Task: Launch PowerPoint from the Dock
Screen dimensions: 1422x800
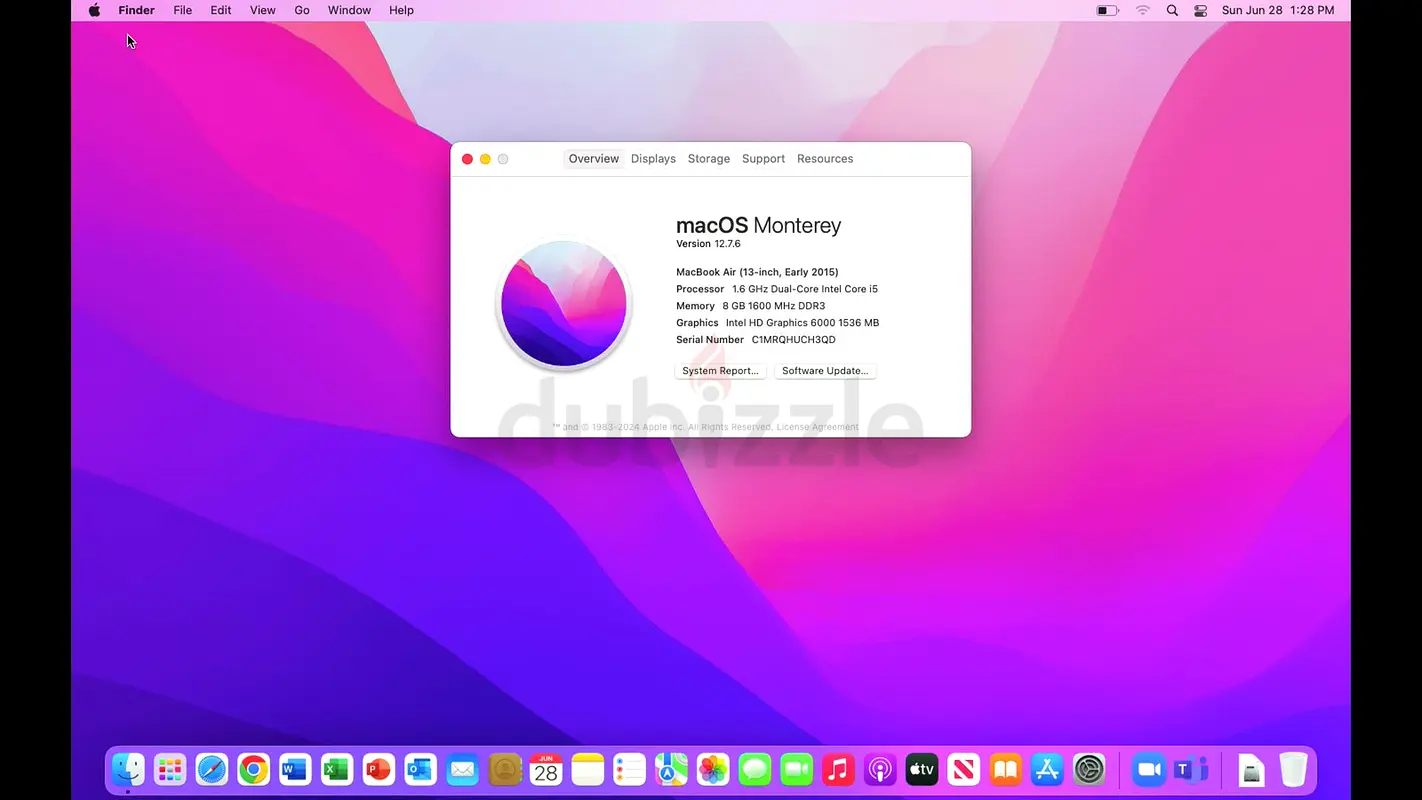Action: pos(379,769)
